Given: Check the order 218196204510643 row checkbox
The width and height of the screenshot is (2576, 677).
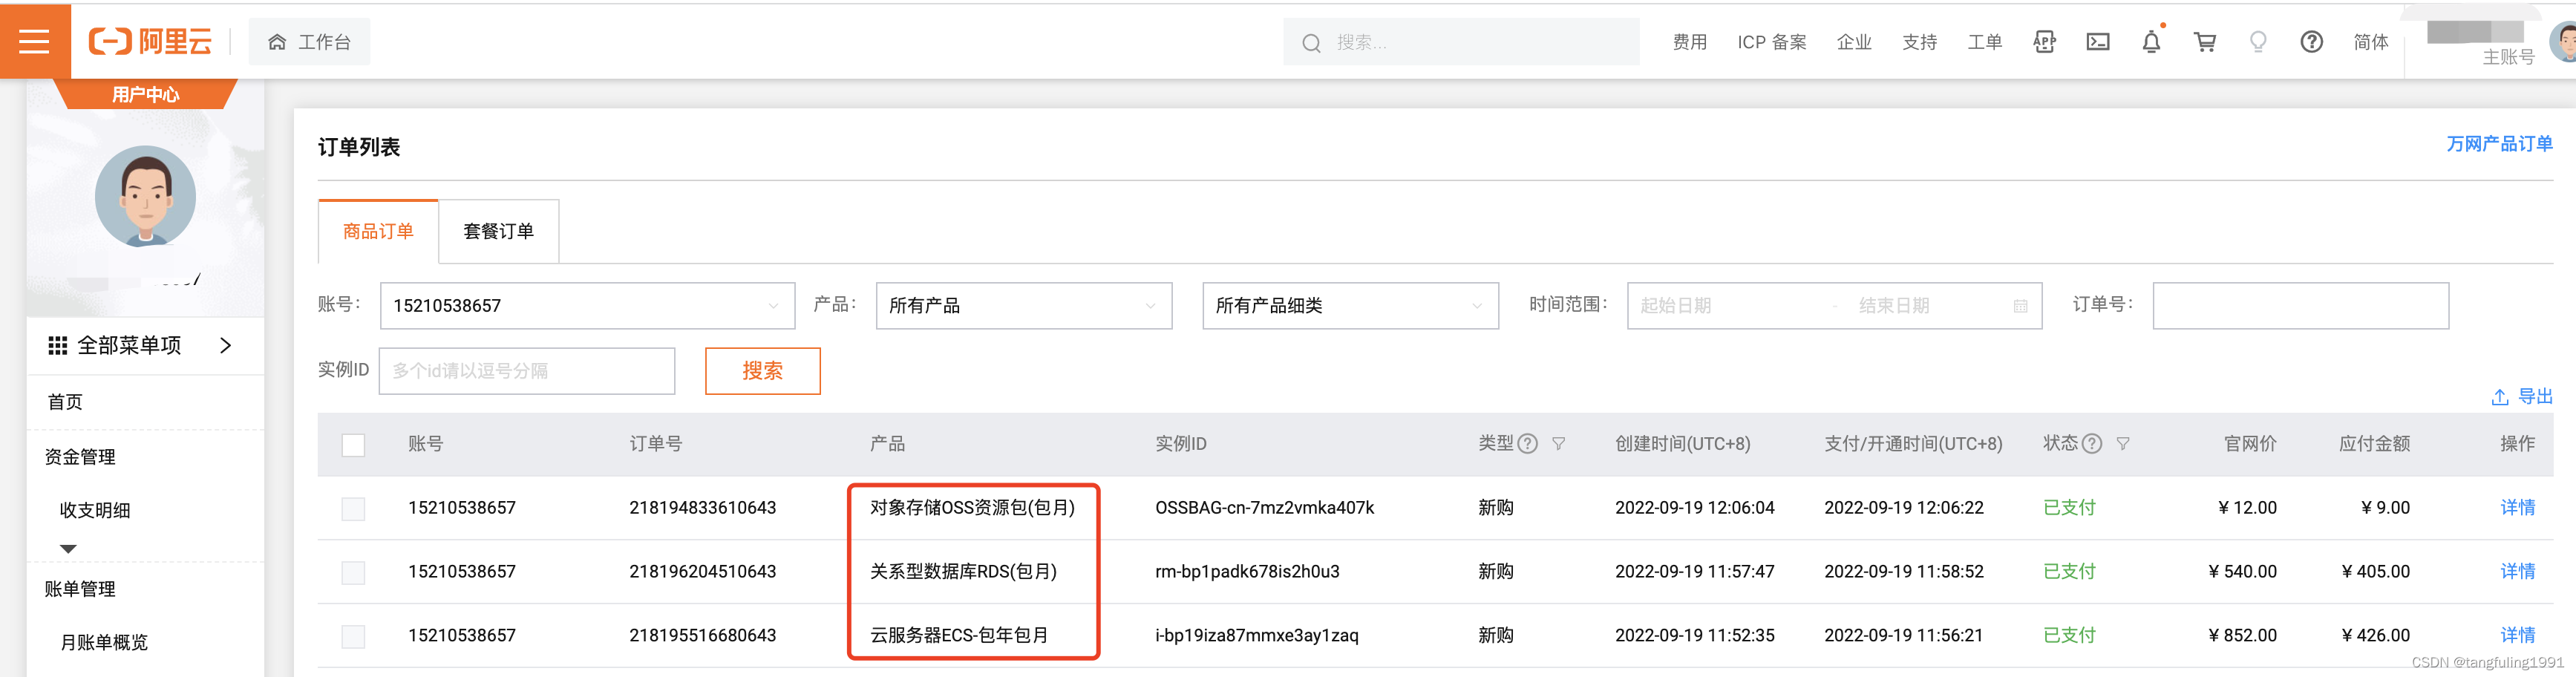Looking at the screenshot, I should tap(353, 573).
